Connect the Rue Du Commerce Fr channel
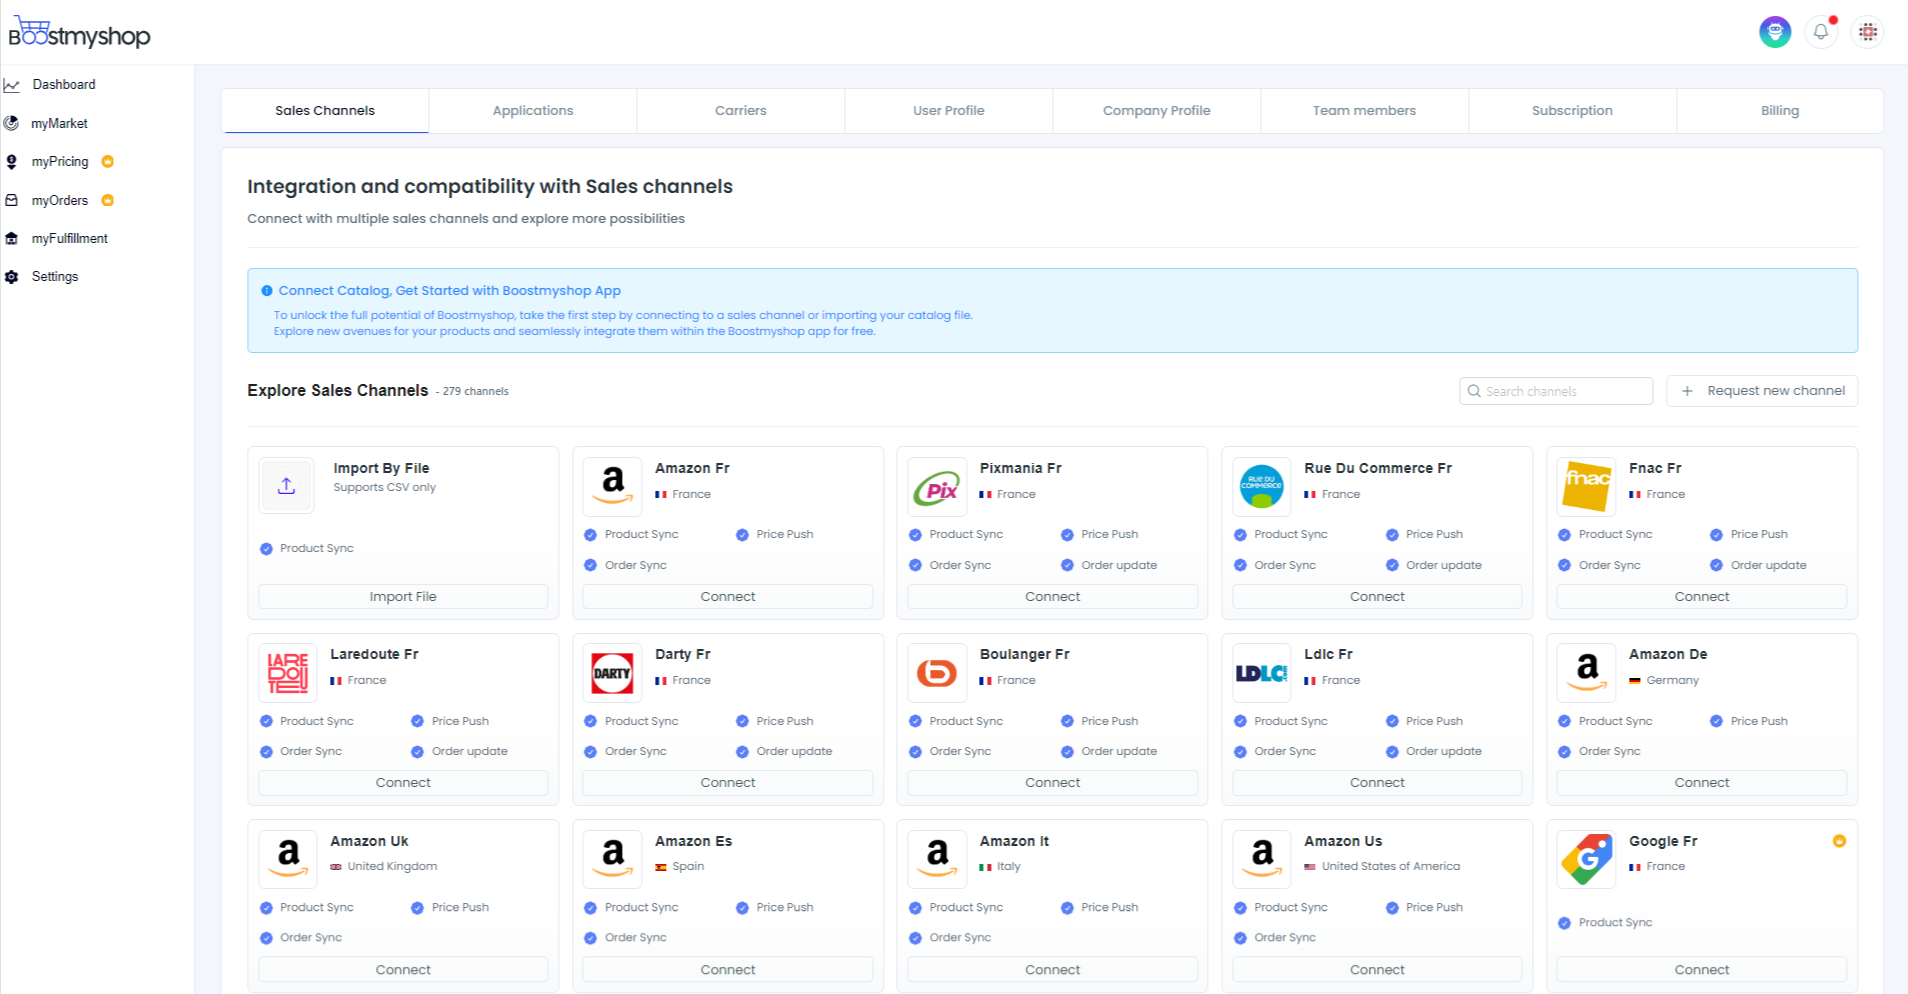1908x994 pixels. 1377,596
